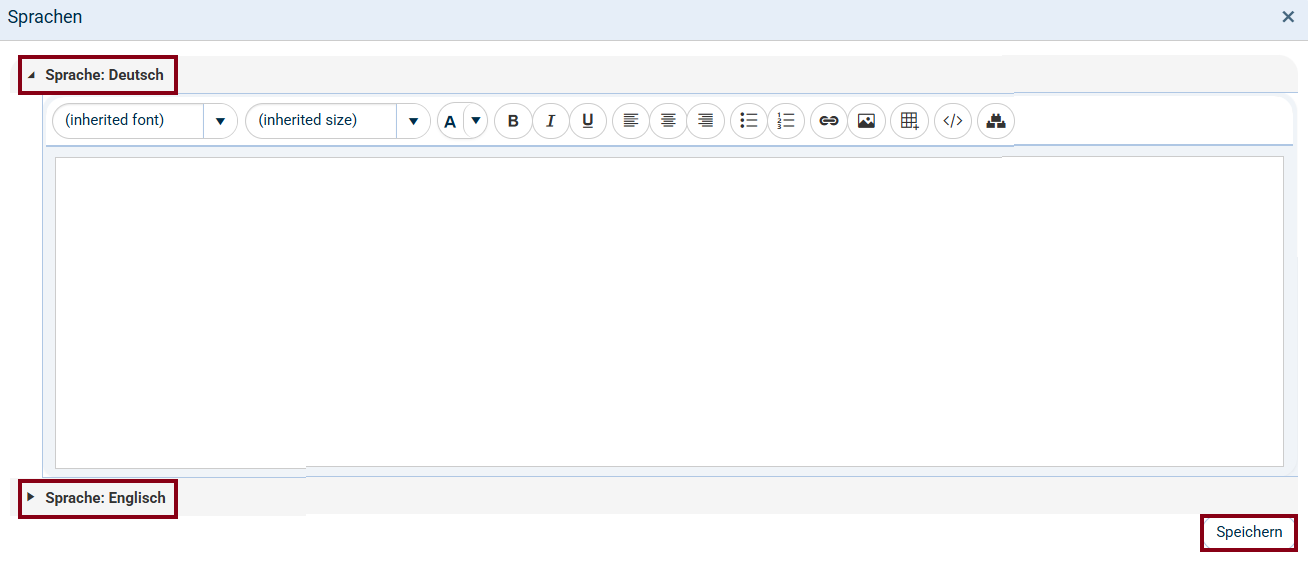Align text to the right
1308x561 pixels.
click(x=705, y=121)
